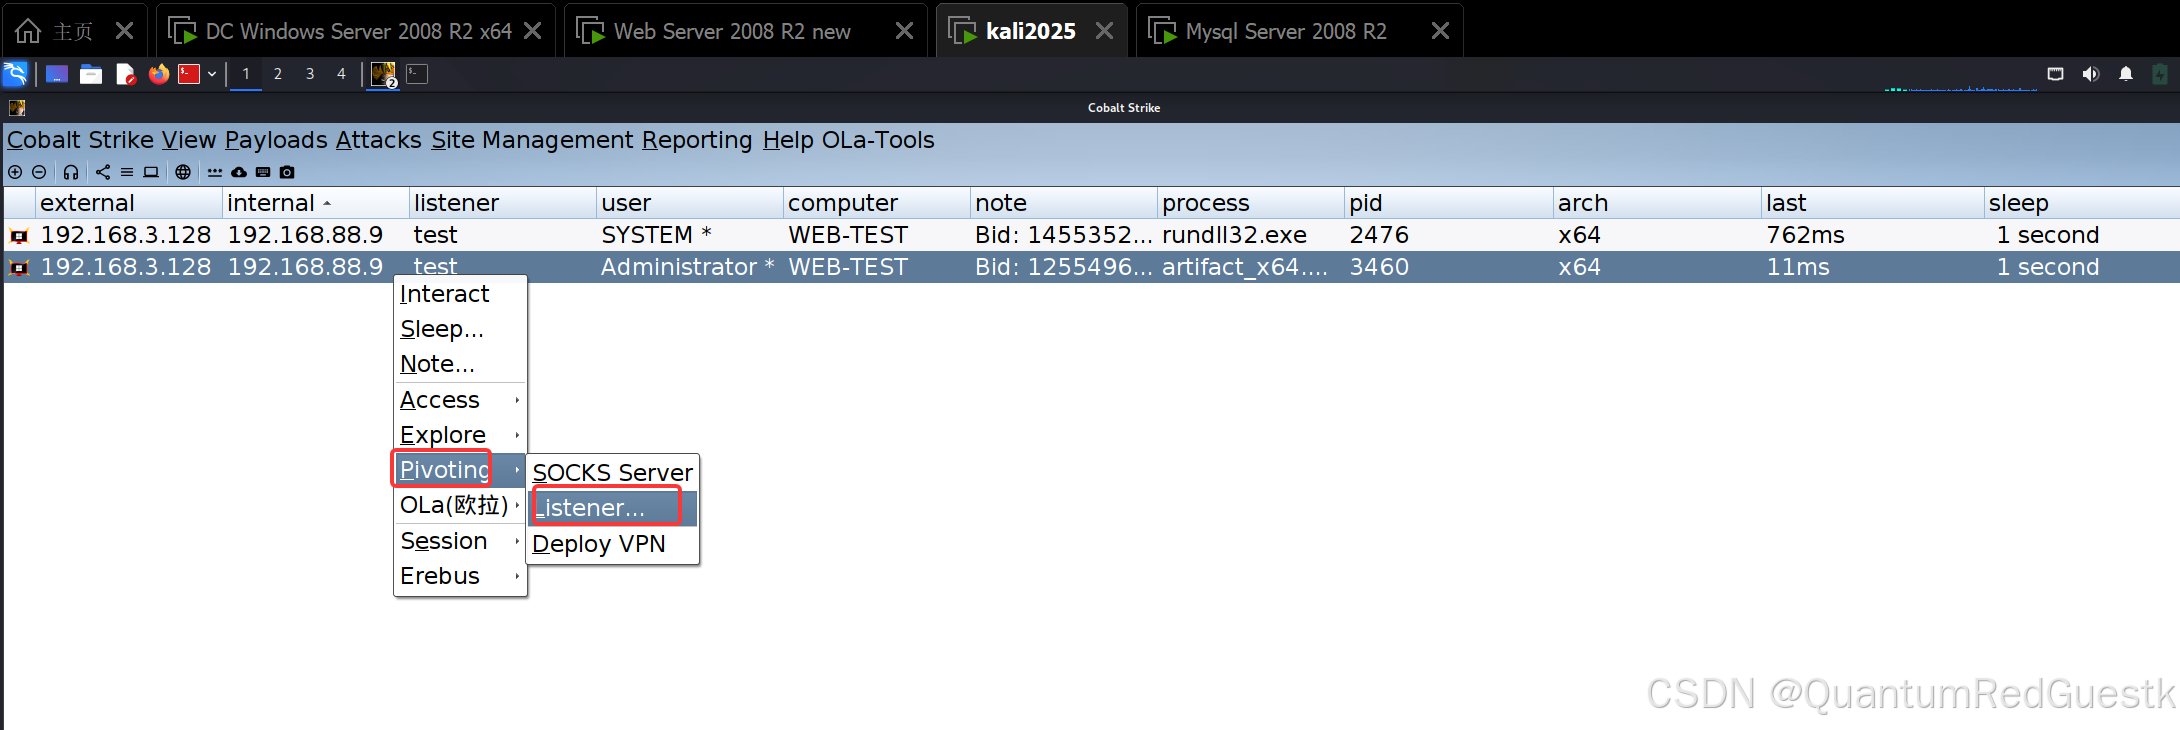The height and width of the screenshot is (730, 2180).
Task: Click the minus Disconnect toolbar icon
Action: (39, 172)
